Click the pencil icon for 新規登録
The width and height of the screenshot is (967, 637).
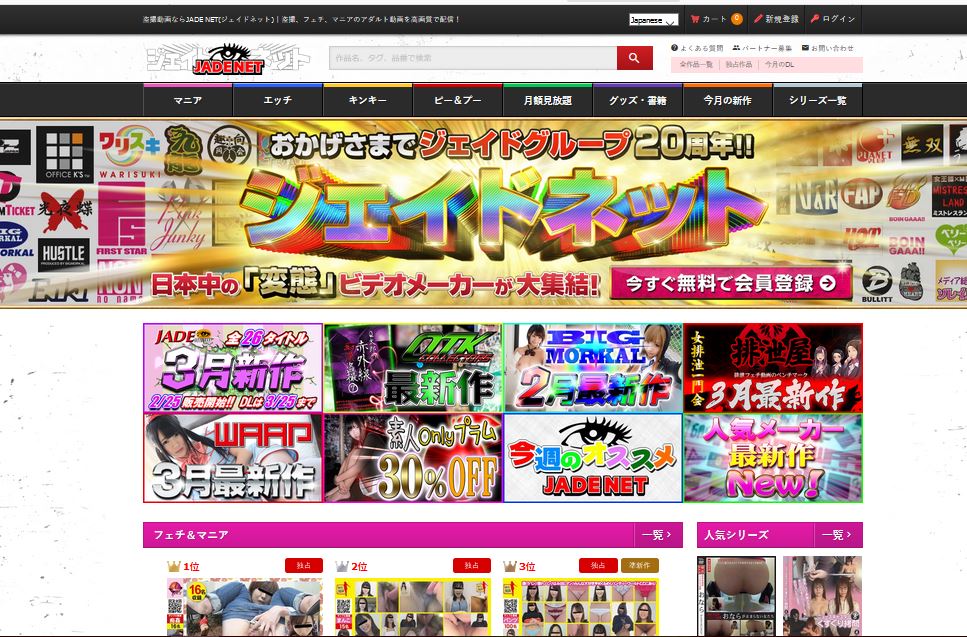(758, 19)
